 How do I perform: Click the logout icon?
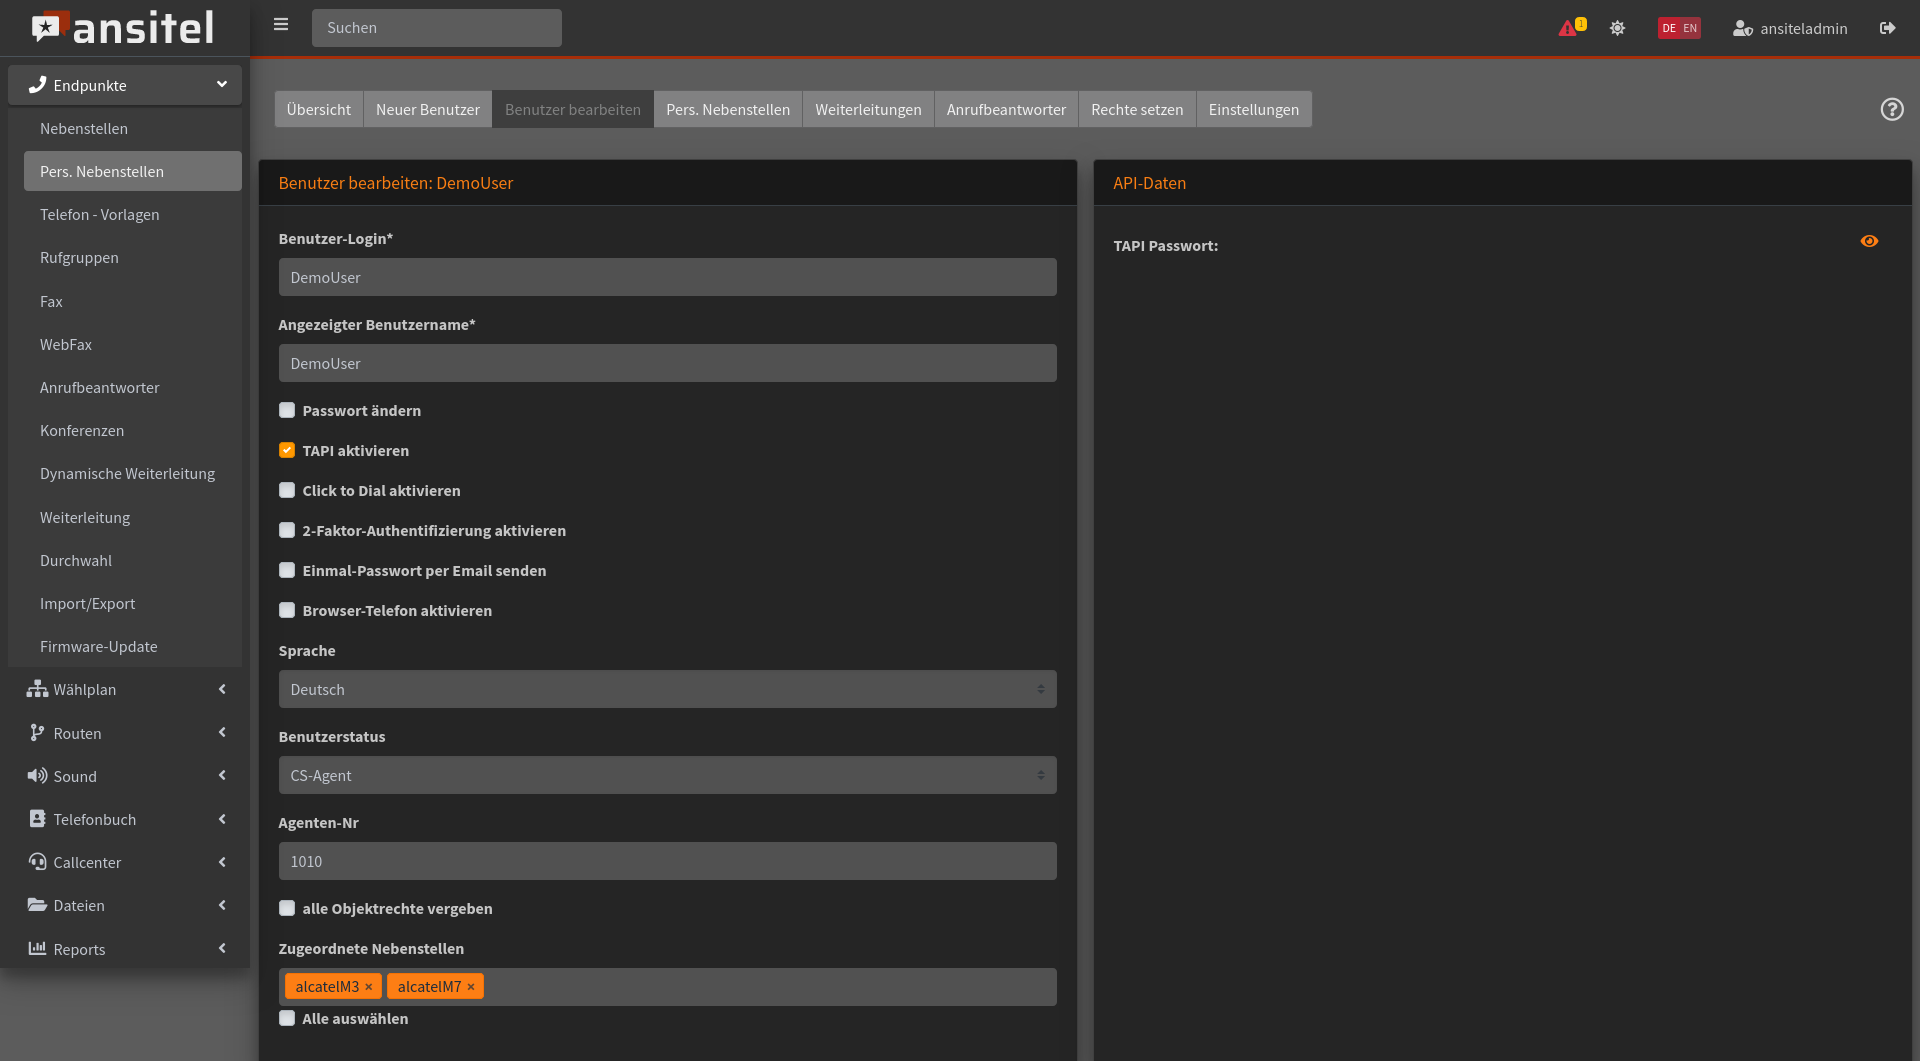pyautogui.click(x=1887, y=28)
